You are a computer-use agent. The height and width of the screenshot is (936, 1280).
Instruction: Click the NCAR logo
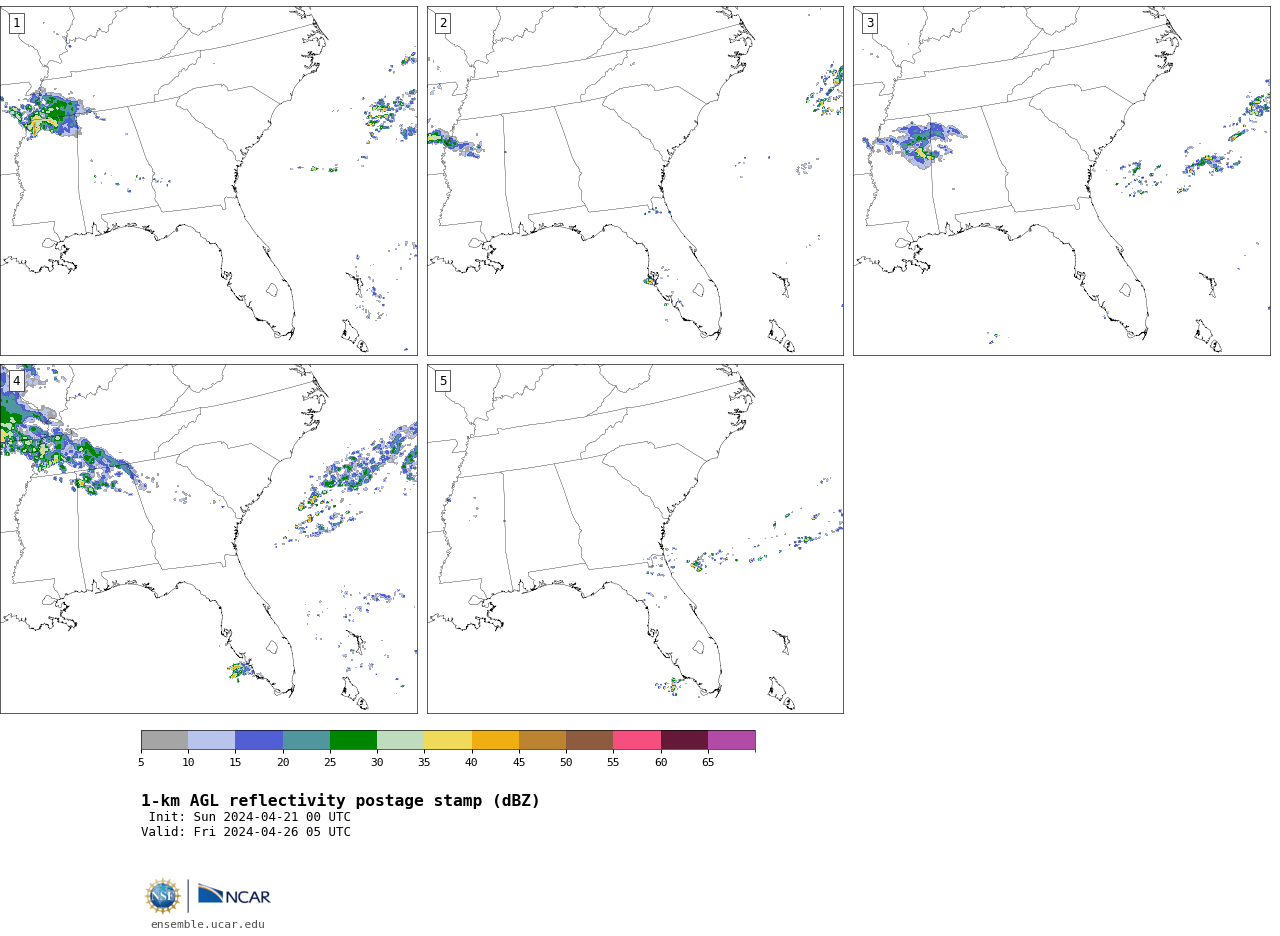click(x=234, y=895)
